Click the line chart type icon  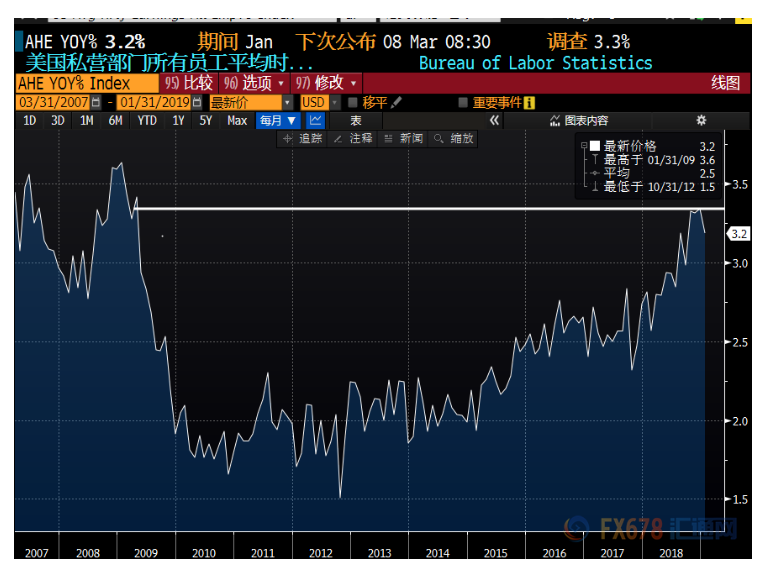click(316, 121)
